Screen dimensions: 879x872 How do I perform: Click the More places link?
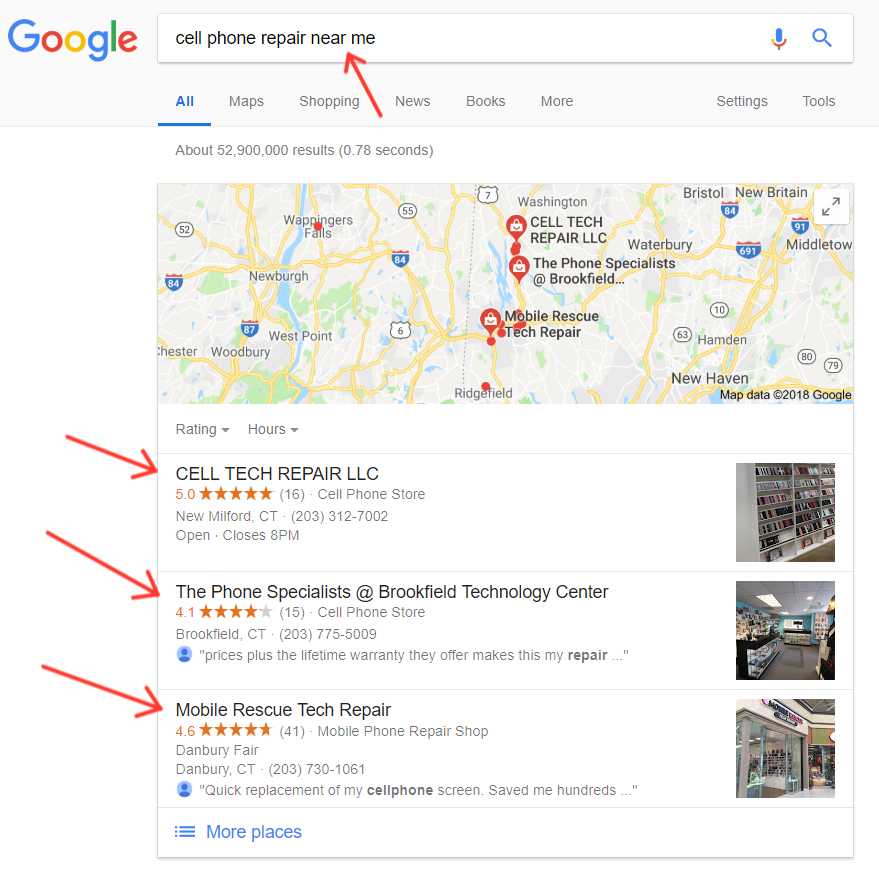[x=254, y=832]
